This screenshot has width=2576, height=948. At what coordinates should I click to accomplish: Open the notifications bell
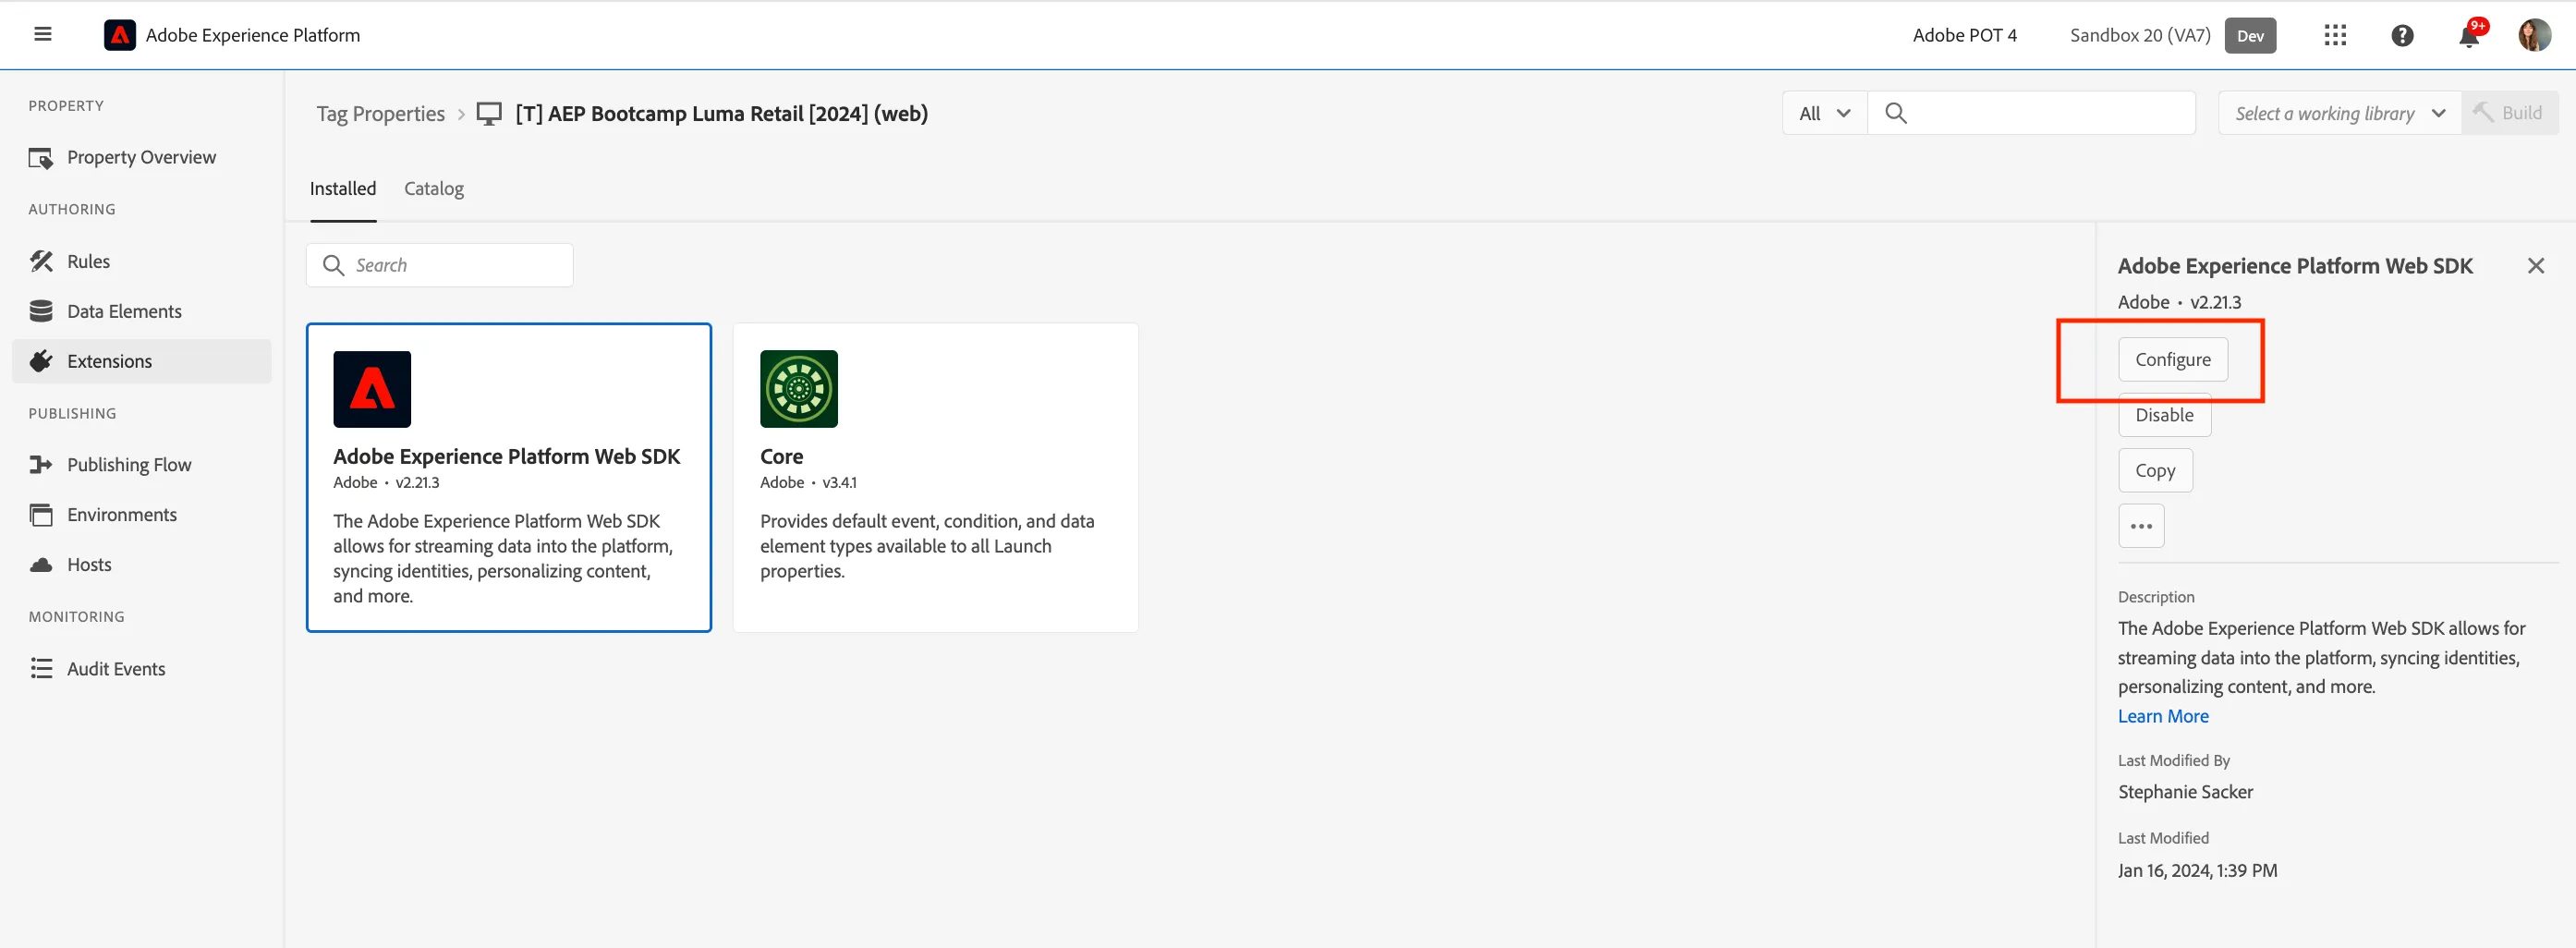pyautogui.click(x=2469, y=35)
